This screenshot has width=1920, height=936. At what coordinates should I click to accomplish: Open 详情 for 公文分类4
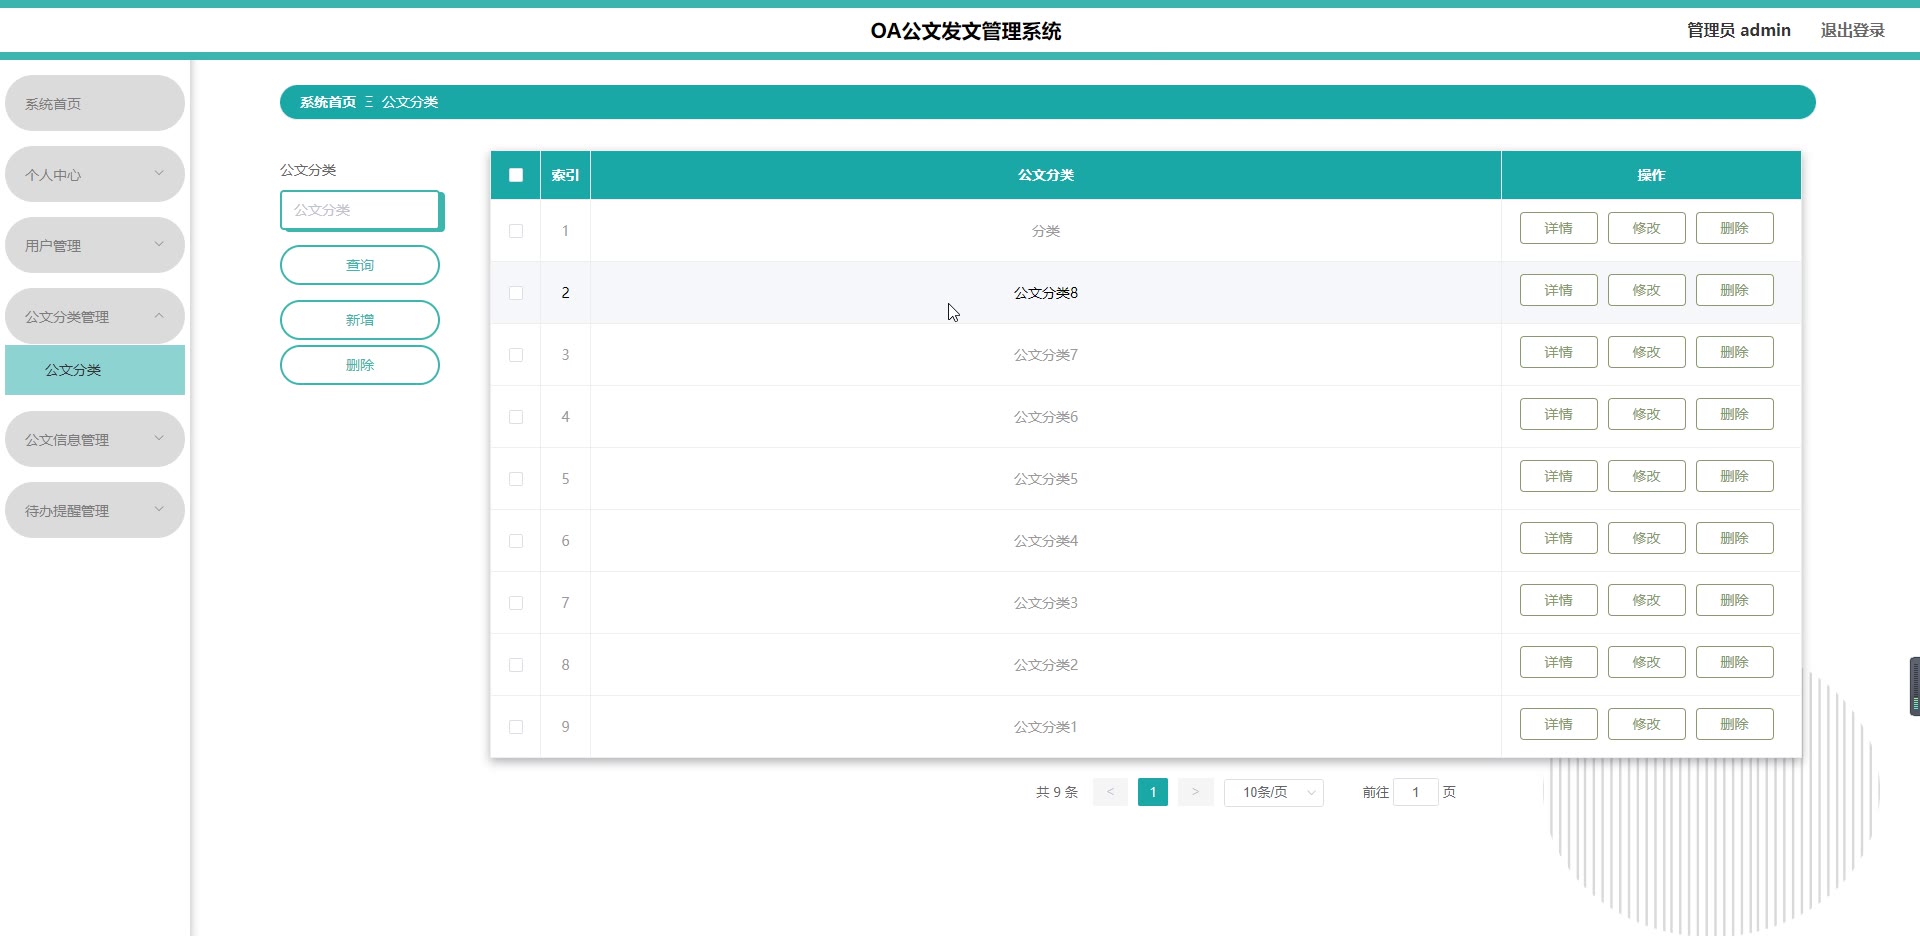(x=1559, y=538)
